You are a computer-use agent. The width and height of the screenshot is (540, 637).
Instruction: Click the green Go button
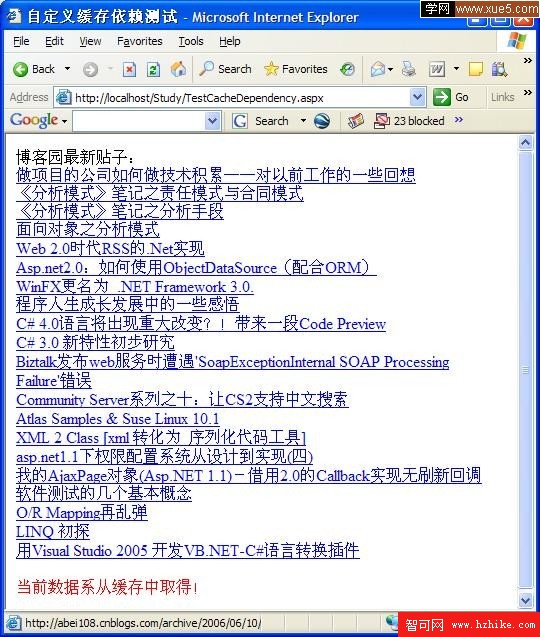click(x=451, y=98)
